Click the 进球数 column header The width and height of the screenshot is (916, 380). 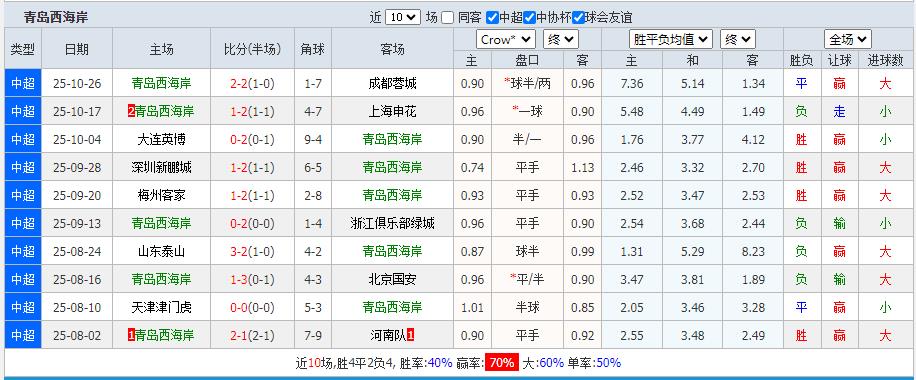pyautogui.click(x=885, y=60)
